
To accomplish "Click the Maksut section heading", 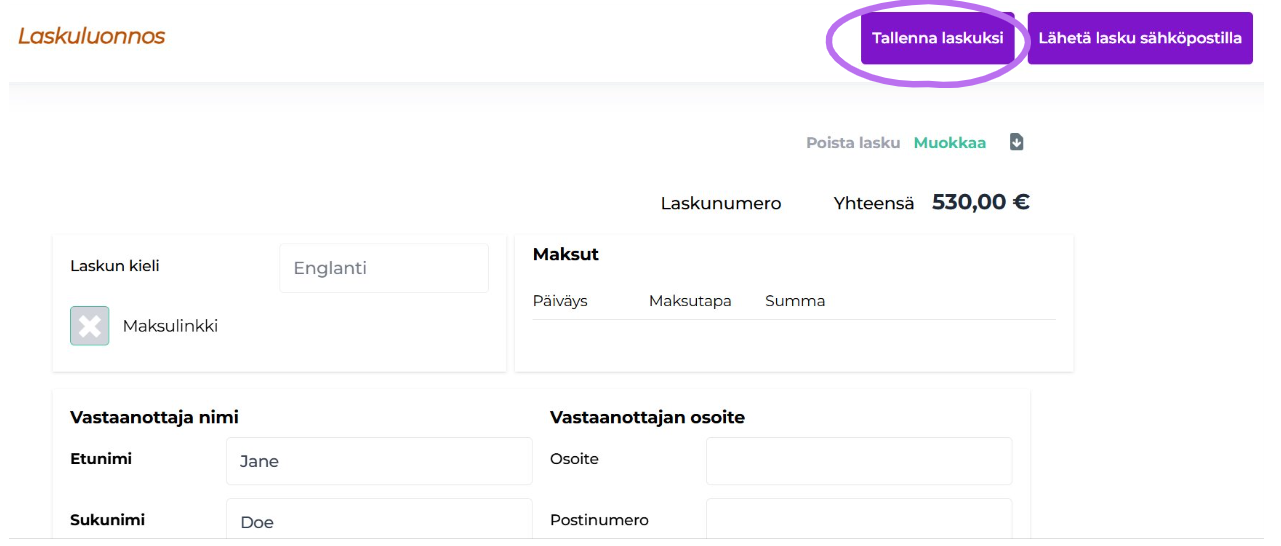I will (566, 254).
